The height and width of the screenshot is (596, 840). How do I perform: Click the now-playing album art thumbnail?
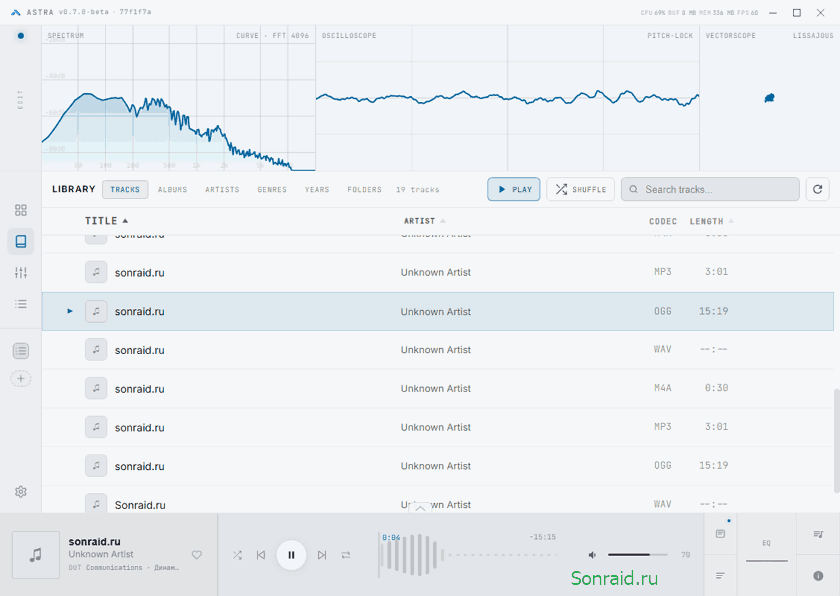click(36, 555)
